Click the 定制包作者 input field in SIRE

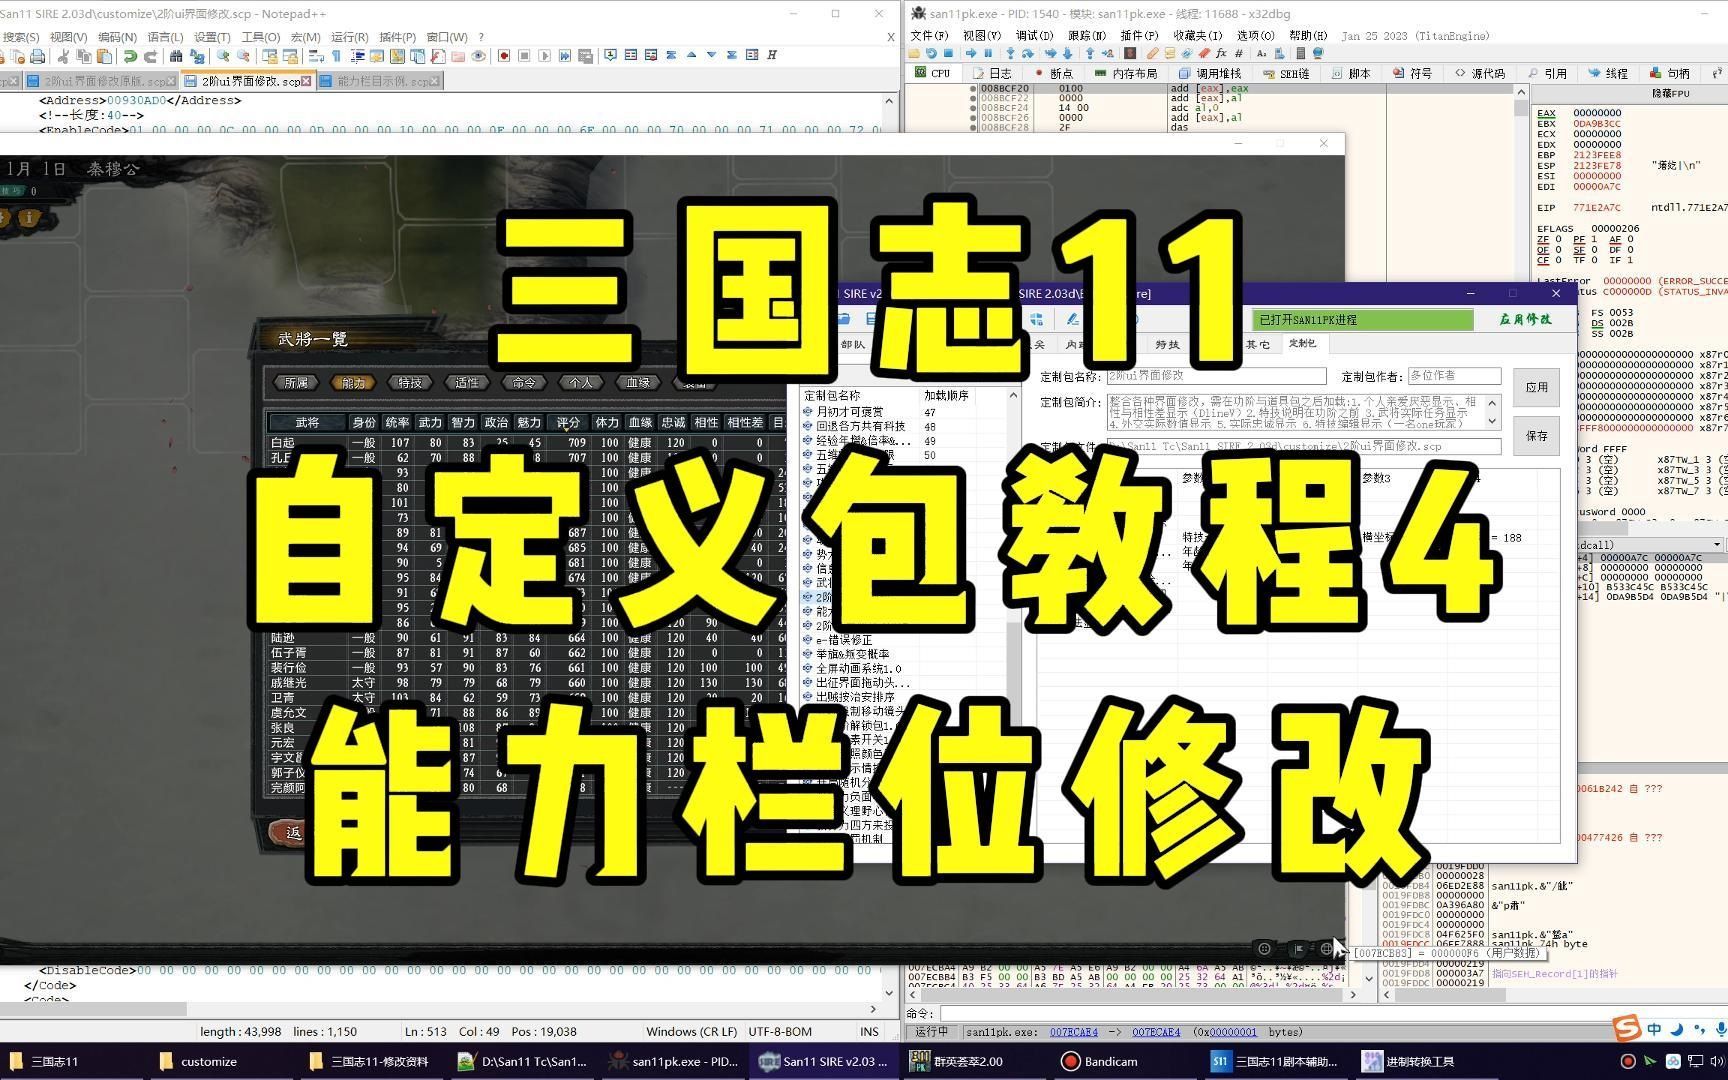[x=1455, y=376]
